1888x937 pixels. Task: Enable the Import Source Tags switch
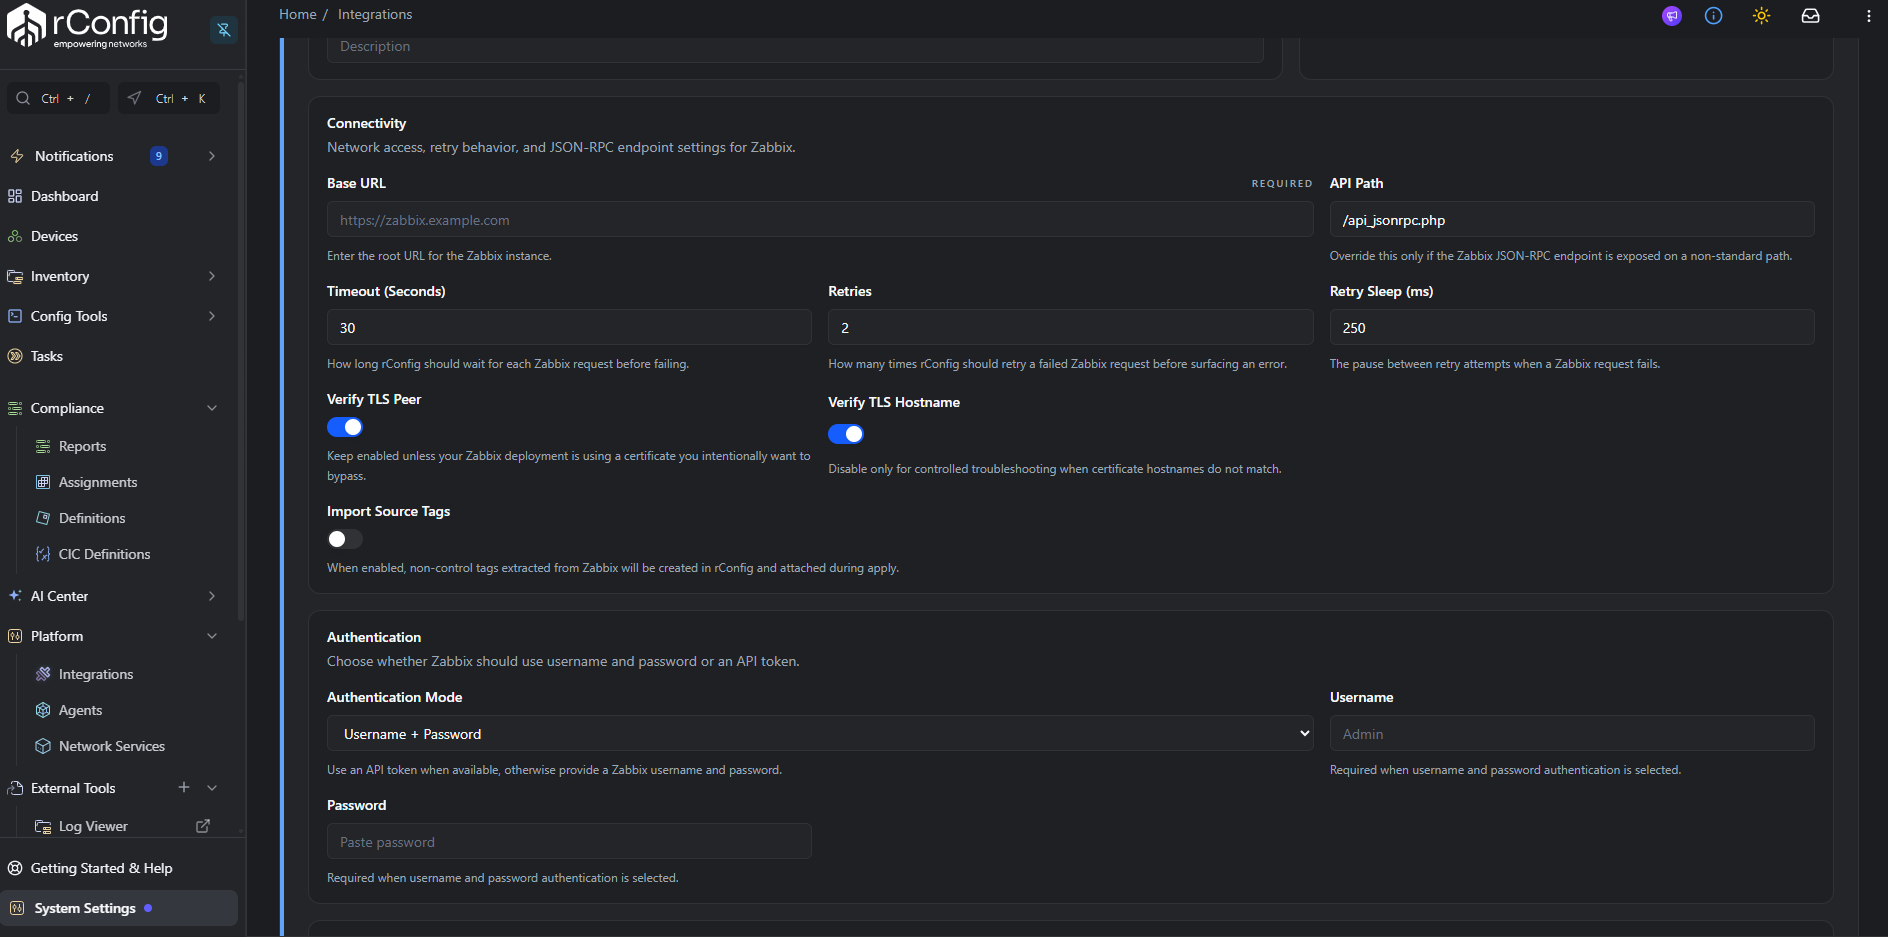coord(345,539)
